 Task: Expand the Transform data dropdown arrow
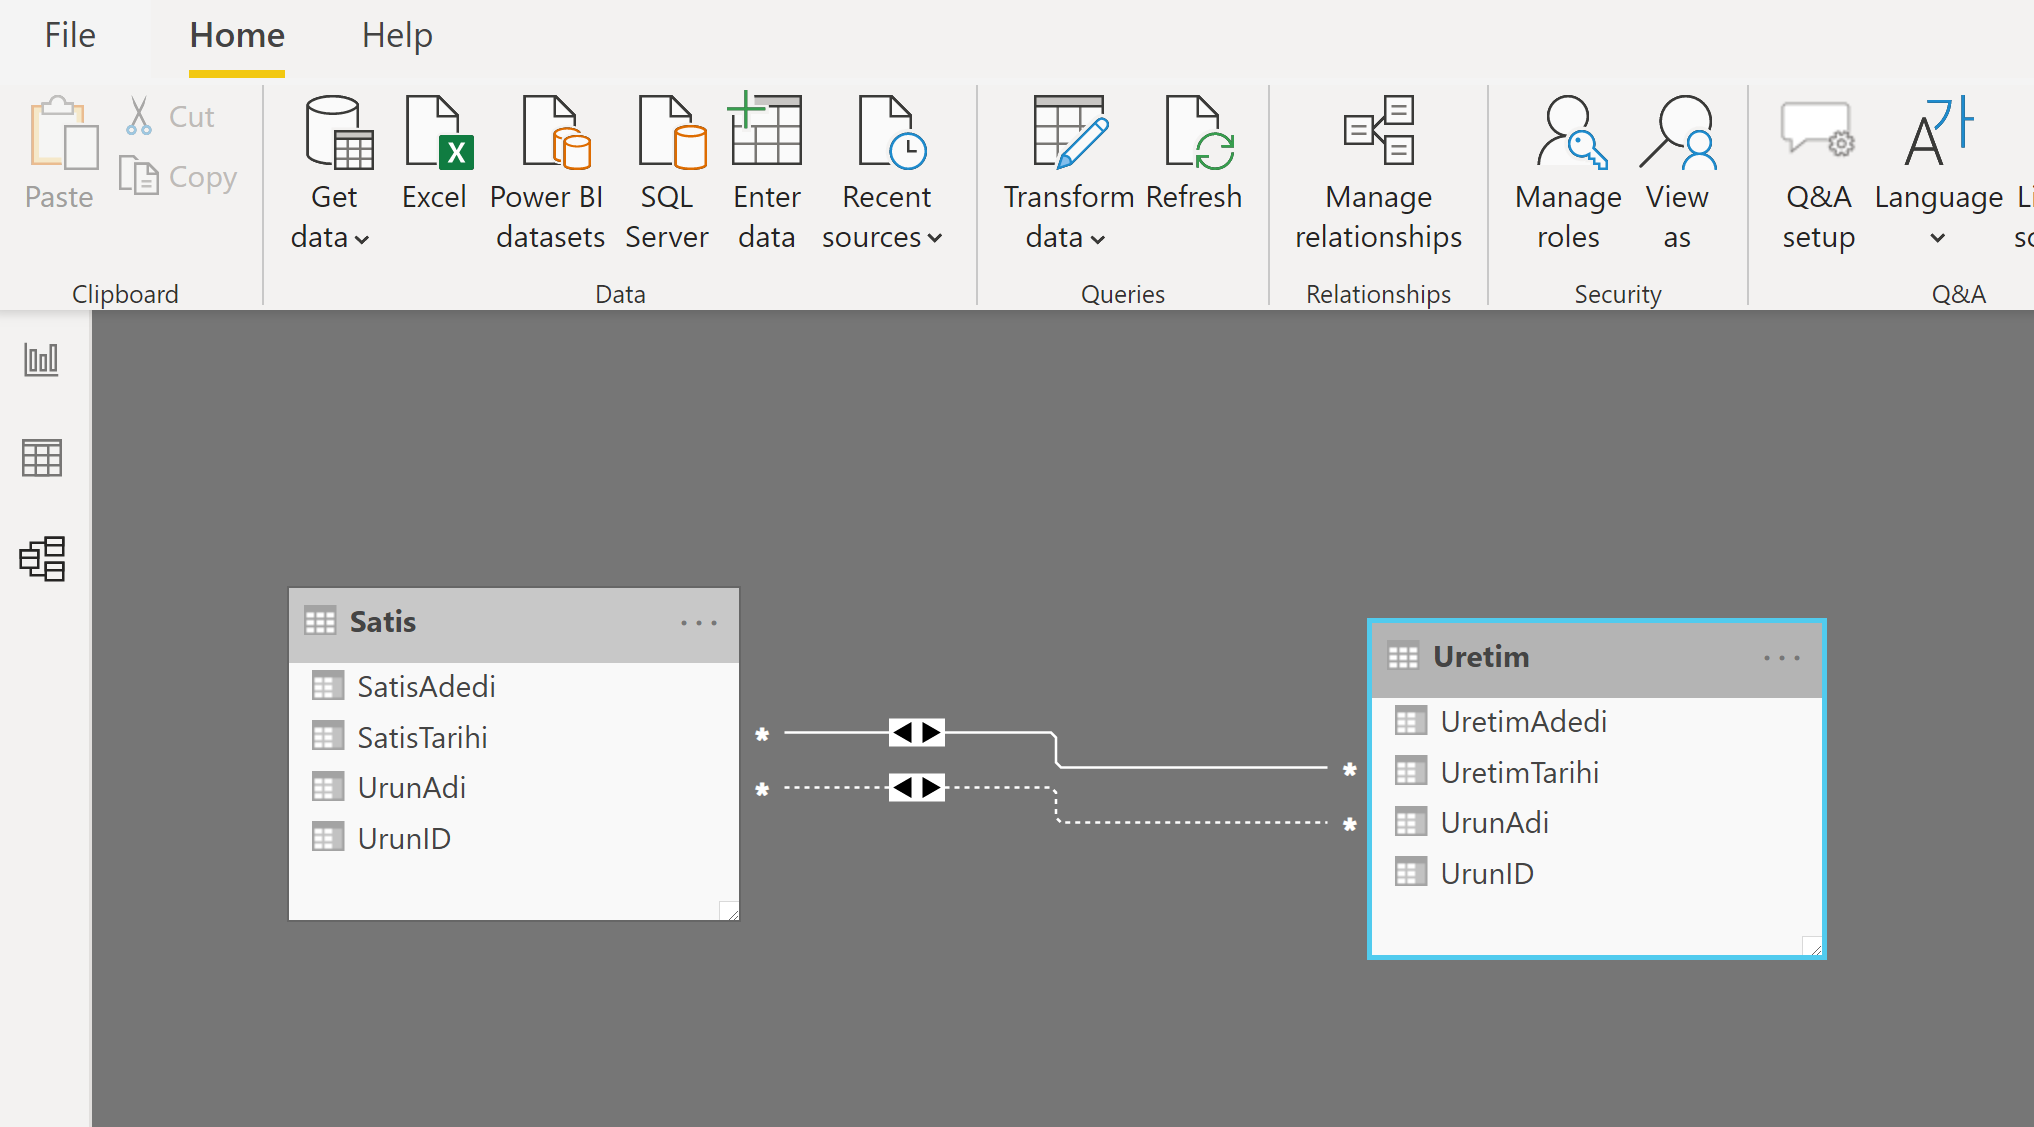[x=1098, y=239]
